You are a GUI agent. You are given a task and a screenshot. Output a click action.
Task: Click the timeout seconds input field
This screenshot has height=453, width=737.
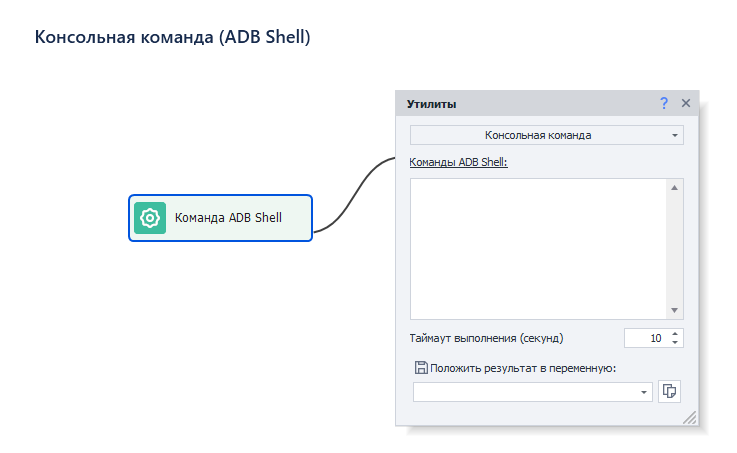click(x=644, y=338)
